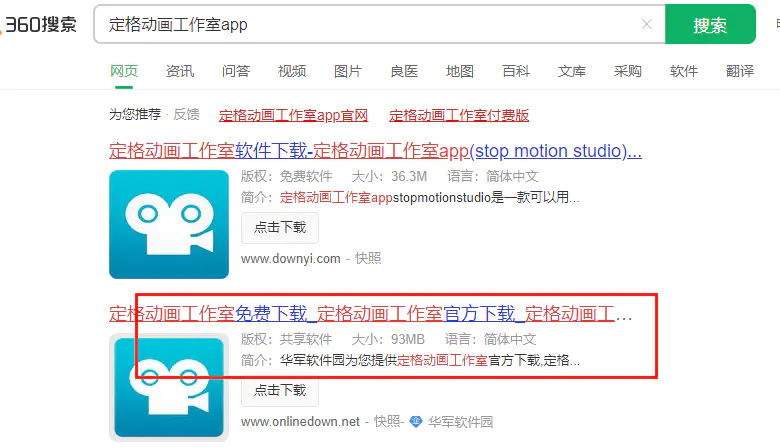Open 快照 next to www.downyi.com
Image resolution: width=780 pixels, height=447 pixels.
368,259
